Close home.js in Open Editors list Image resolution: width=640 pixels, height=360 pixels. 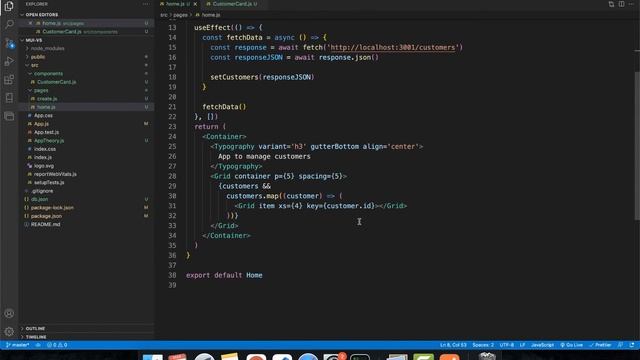pos(30,23)
